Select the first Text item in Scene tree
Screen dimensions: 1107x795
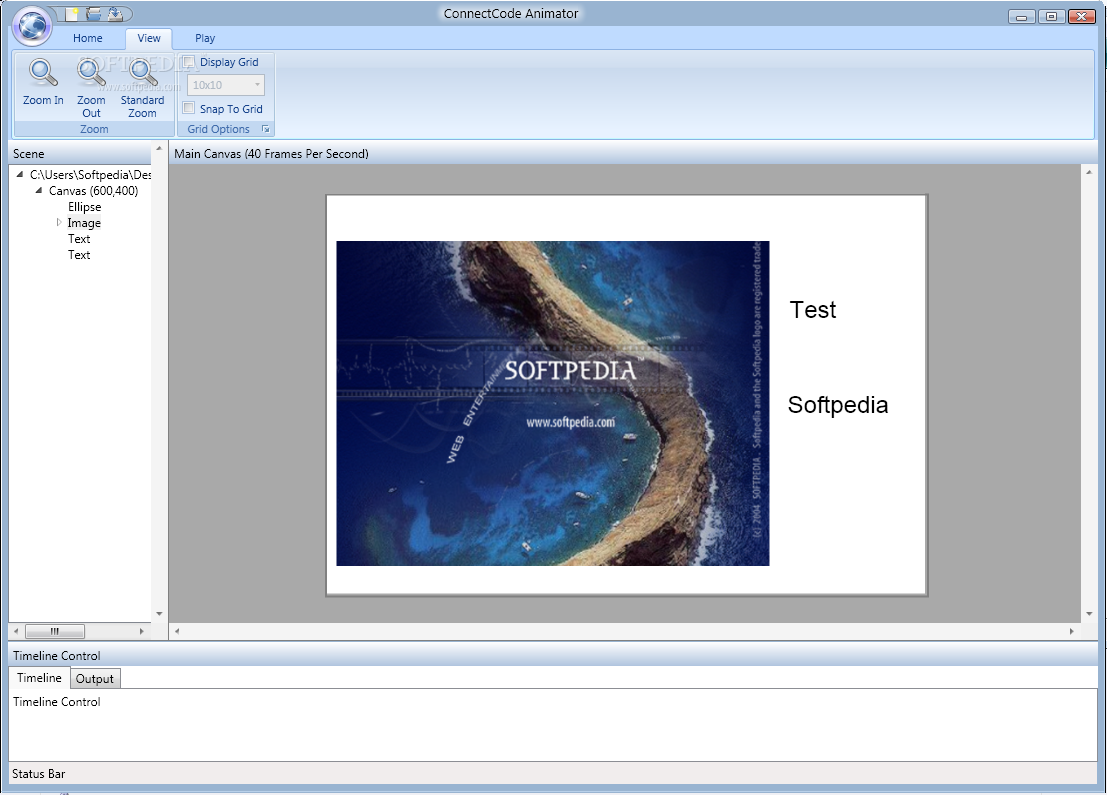coord(79,239)
